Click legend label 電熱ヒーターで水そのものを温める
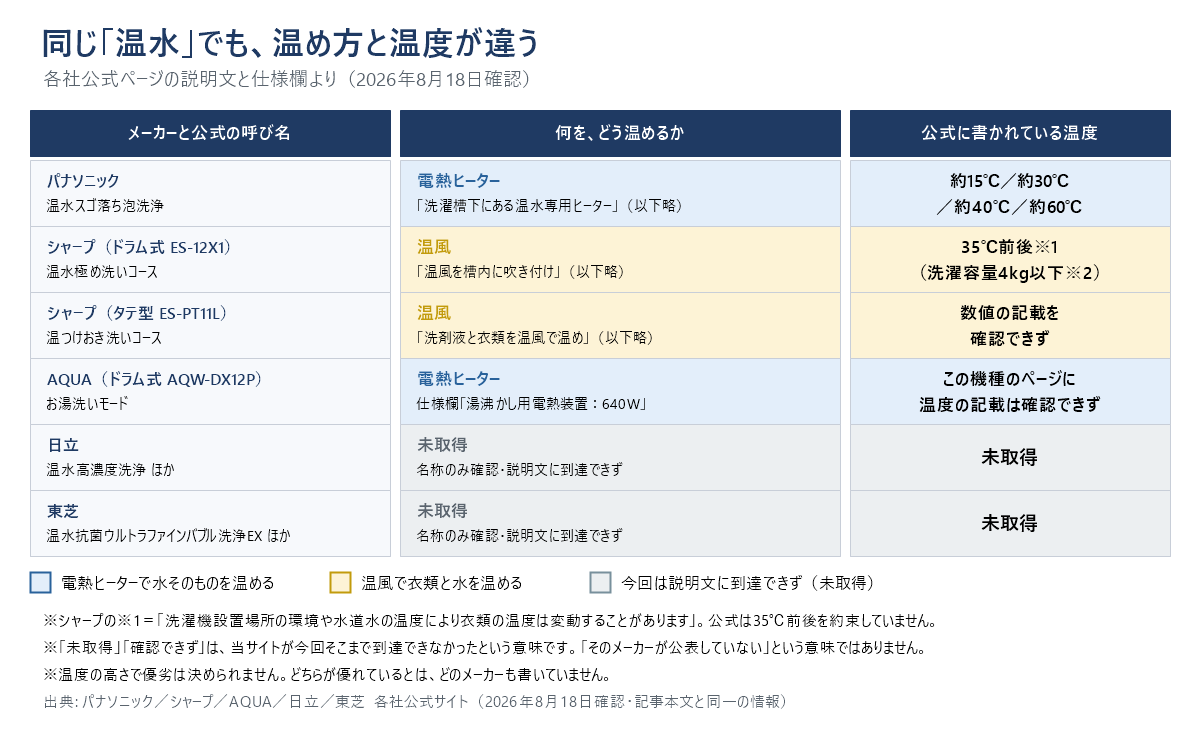 (167, 582)
